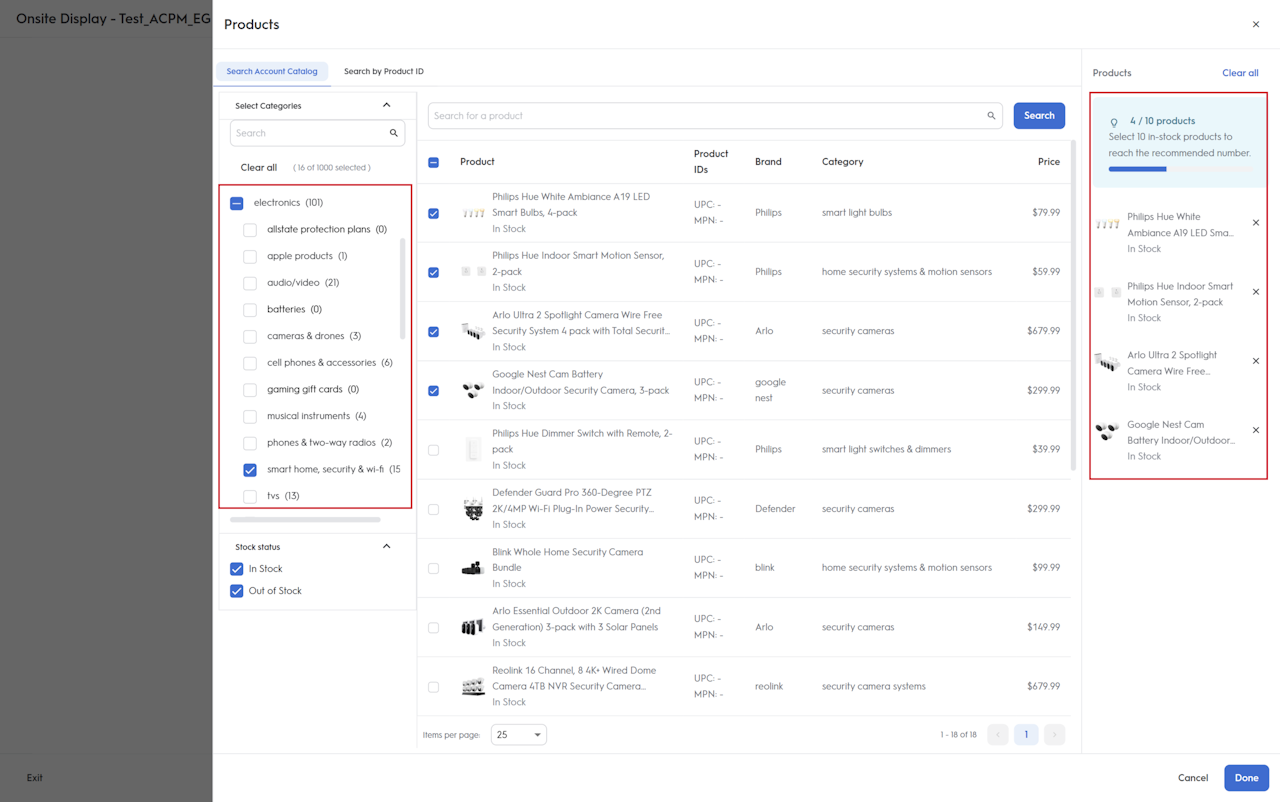The height and width of the screenshot is (802, 1280).
Task: Click the lightbulb tip icon beside 4 / 10 products
Action: point(1114,122)
